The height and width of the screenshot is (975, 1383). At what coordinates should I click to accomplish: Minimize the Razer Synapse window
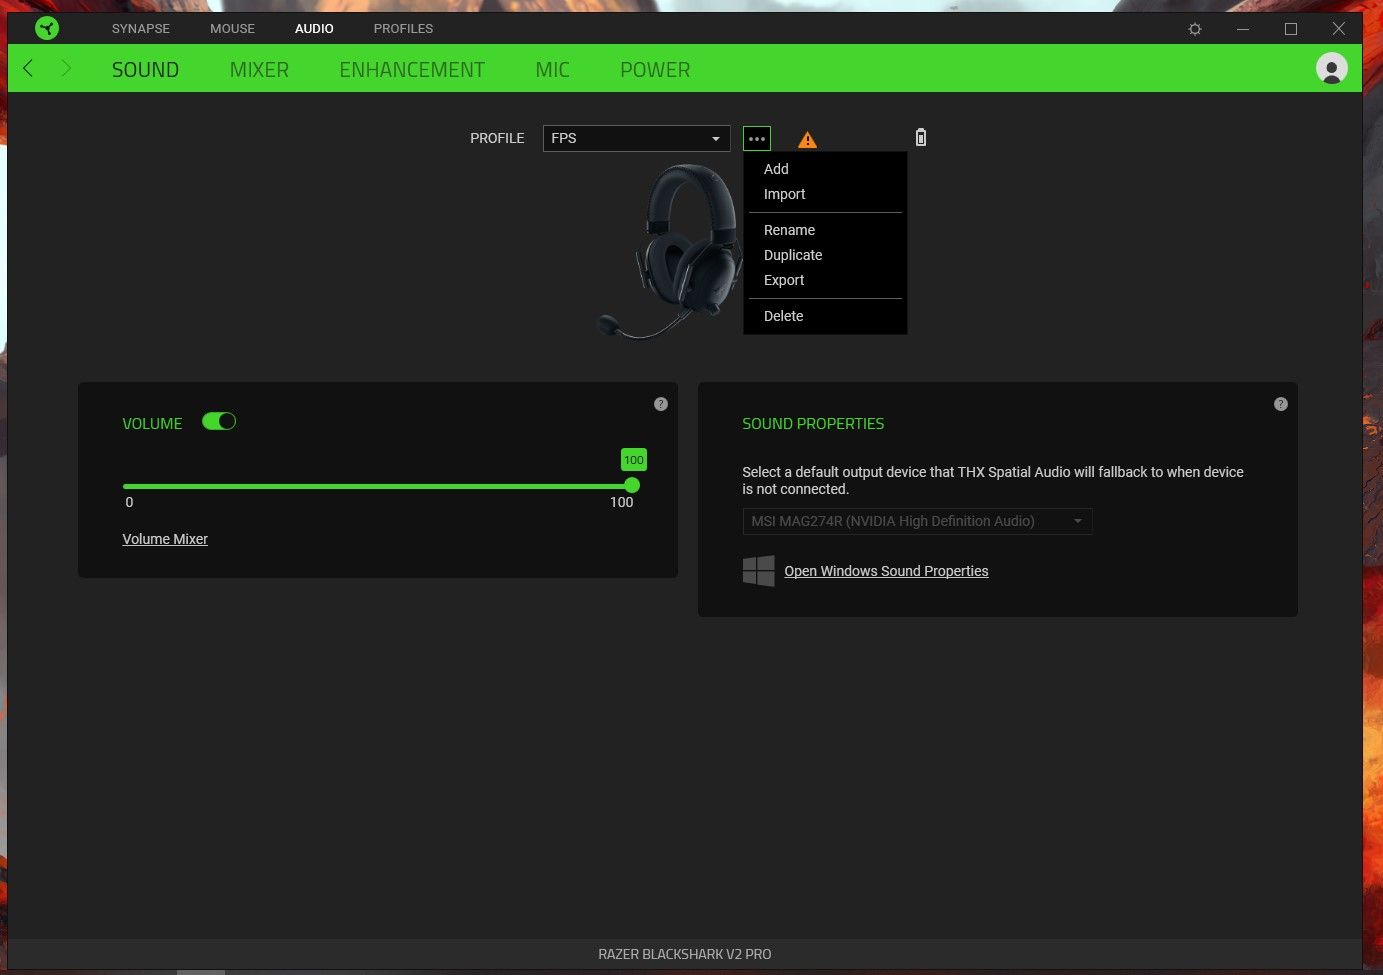[x=1243, y=29]
